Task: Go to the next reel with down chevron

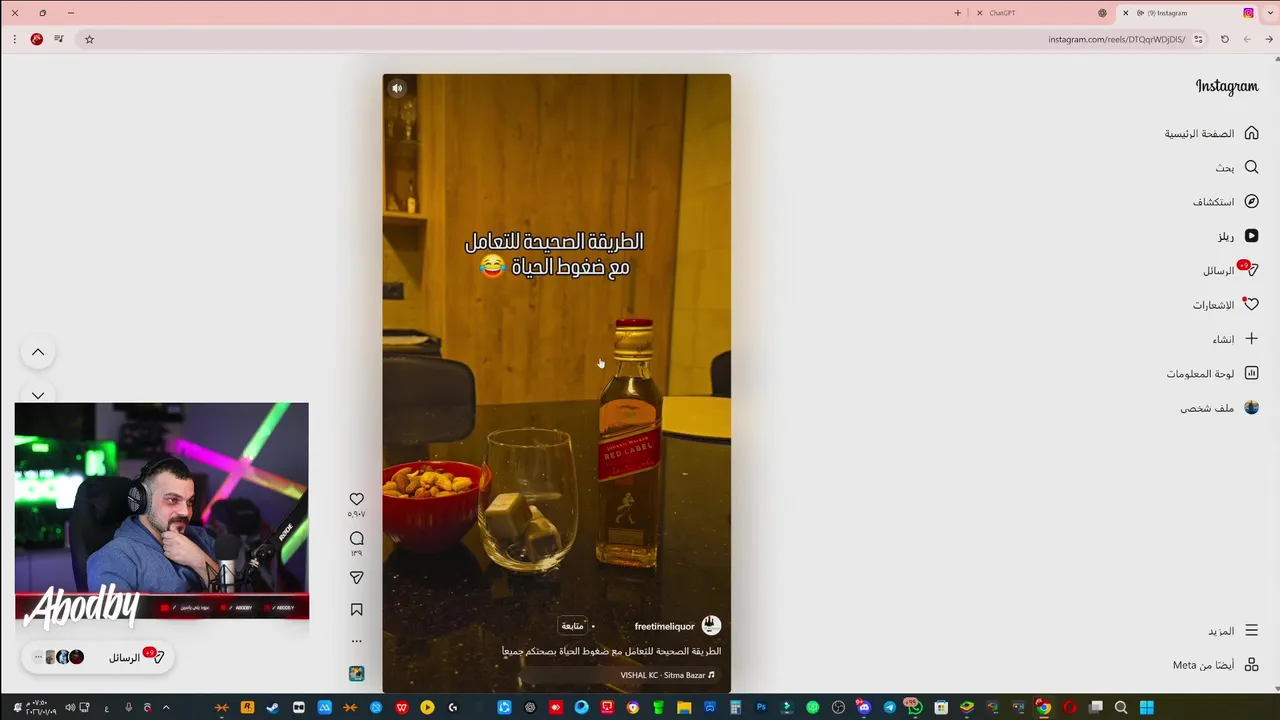Action: [x=38, y=394]
